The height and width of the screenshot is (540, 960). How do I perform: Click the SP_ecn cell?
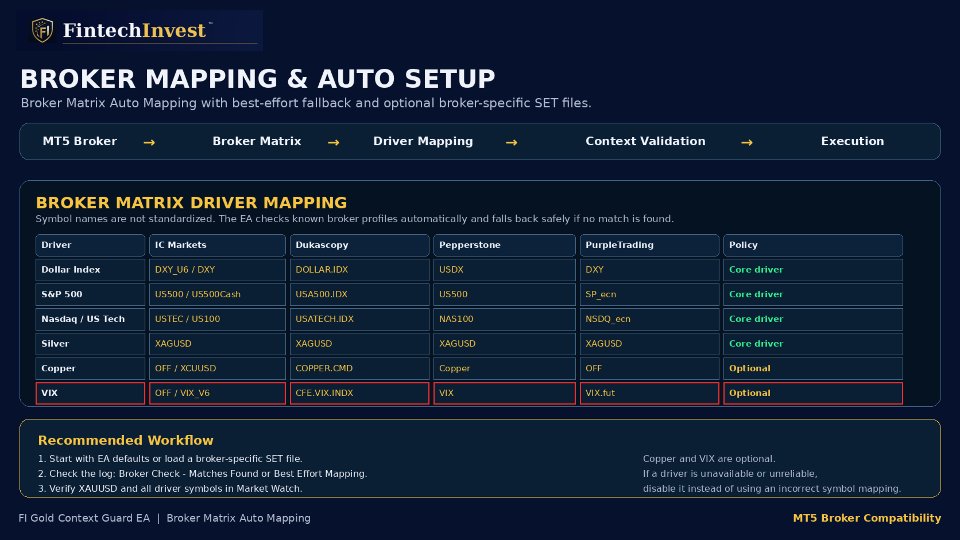pos(650,294)
